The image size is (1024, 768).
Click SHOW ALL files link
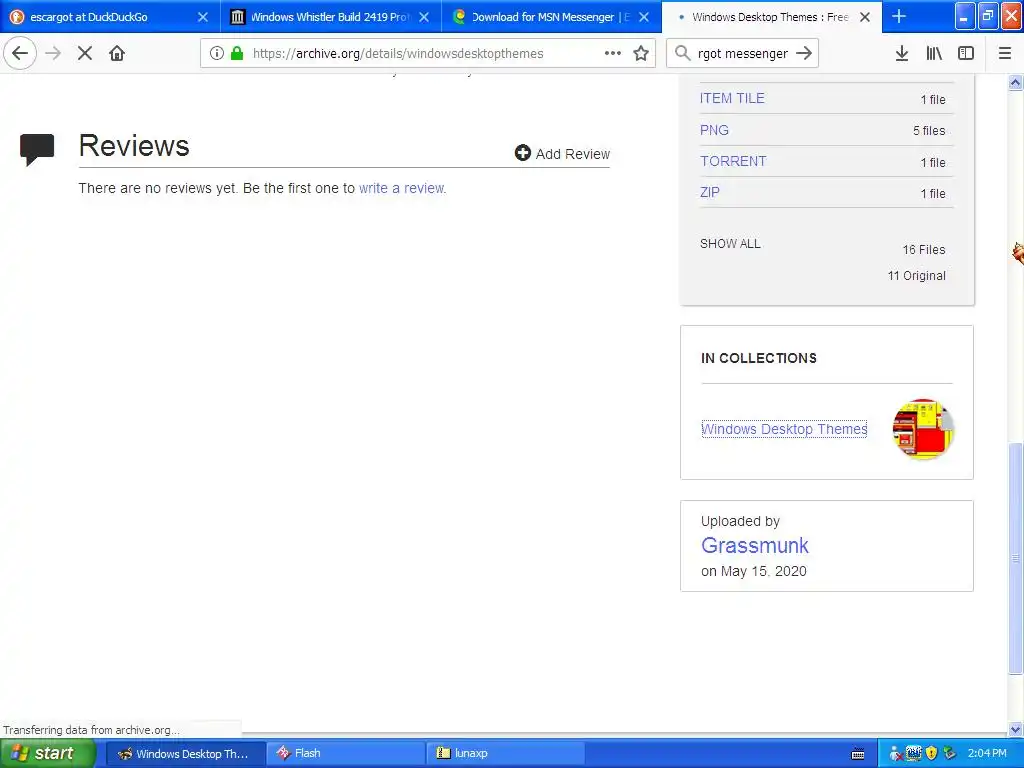[x=730, y=244]
